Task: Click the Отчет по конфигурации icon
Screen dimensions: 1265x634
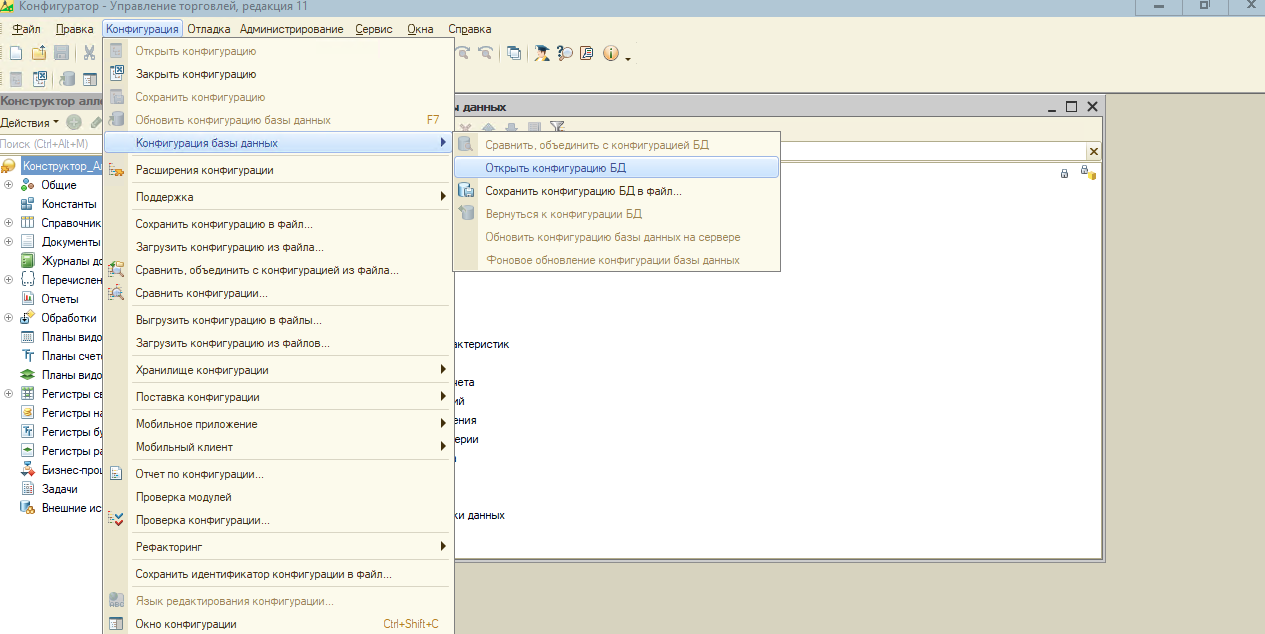Action: [116, 474]
